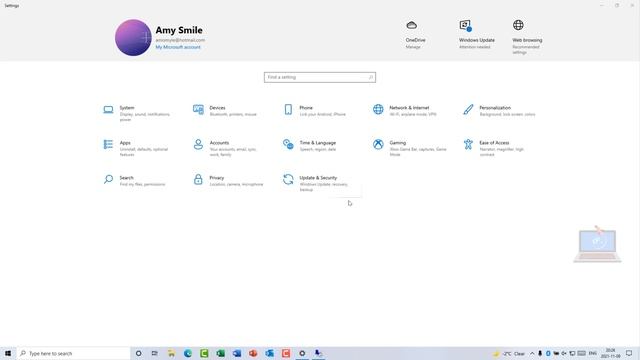Click the ENG language indicator
This screenshot has width=640, height=360.
593,353
